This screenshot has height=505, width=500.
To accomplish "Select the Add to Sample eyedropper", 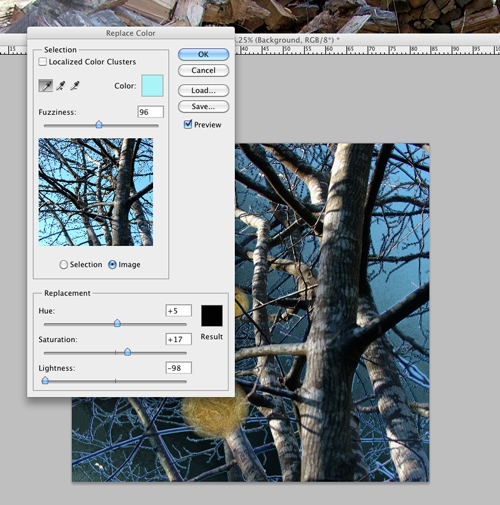I will [60, 86].
